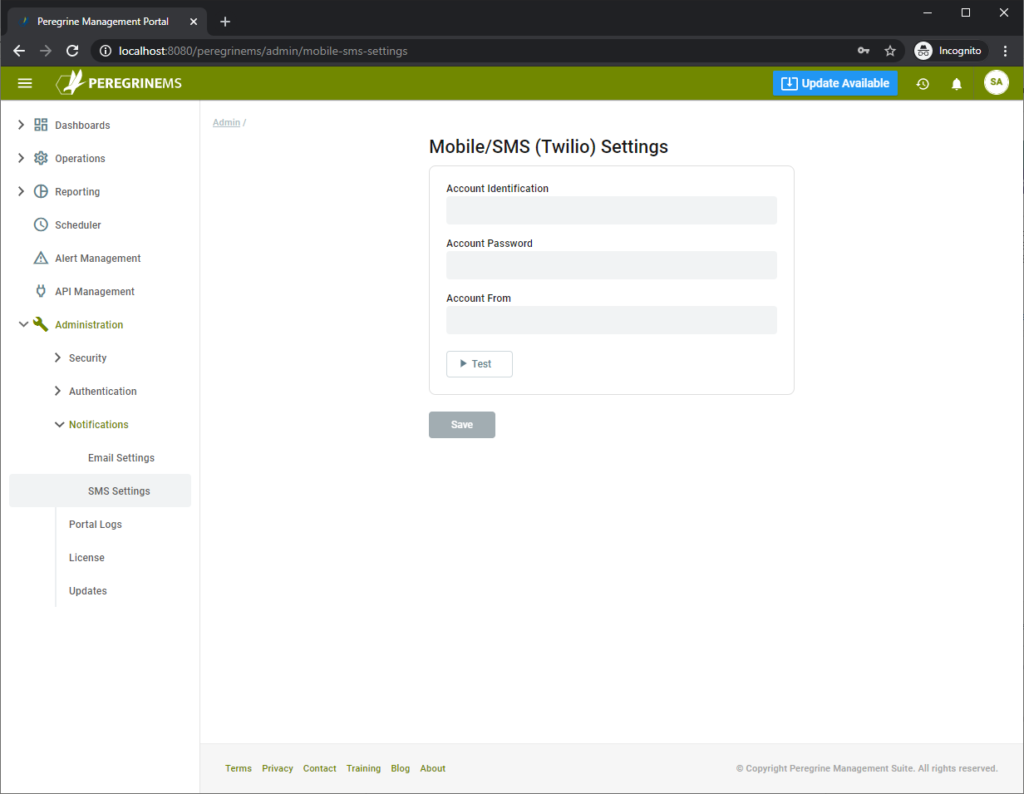Open the Admin breadcrumb link
Image resolution: width=1024 pixels, height=794 pixels.
point(225,121)
